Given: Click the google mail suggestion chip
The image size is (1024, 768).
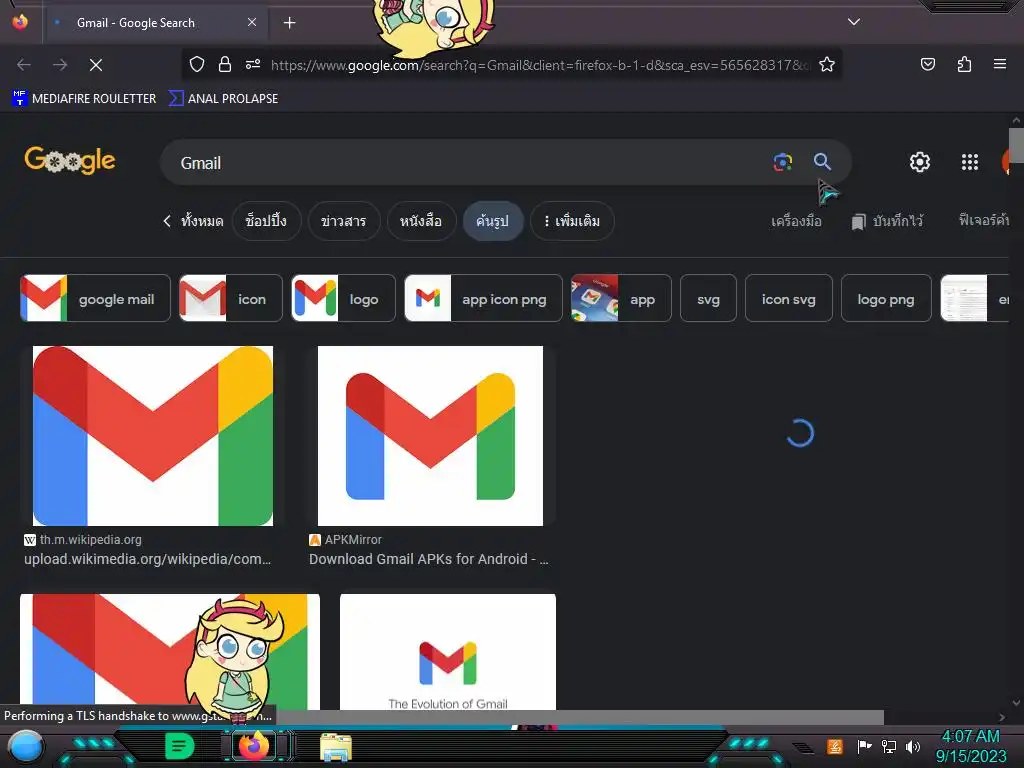Looking at the screenshot, I should point(95,298).
